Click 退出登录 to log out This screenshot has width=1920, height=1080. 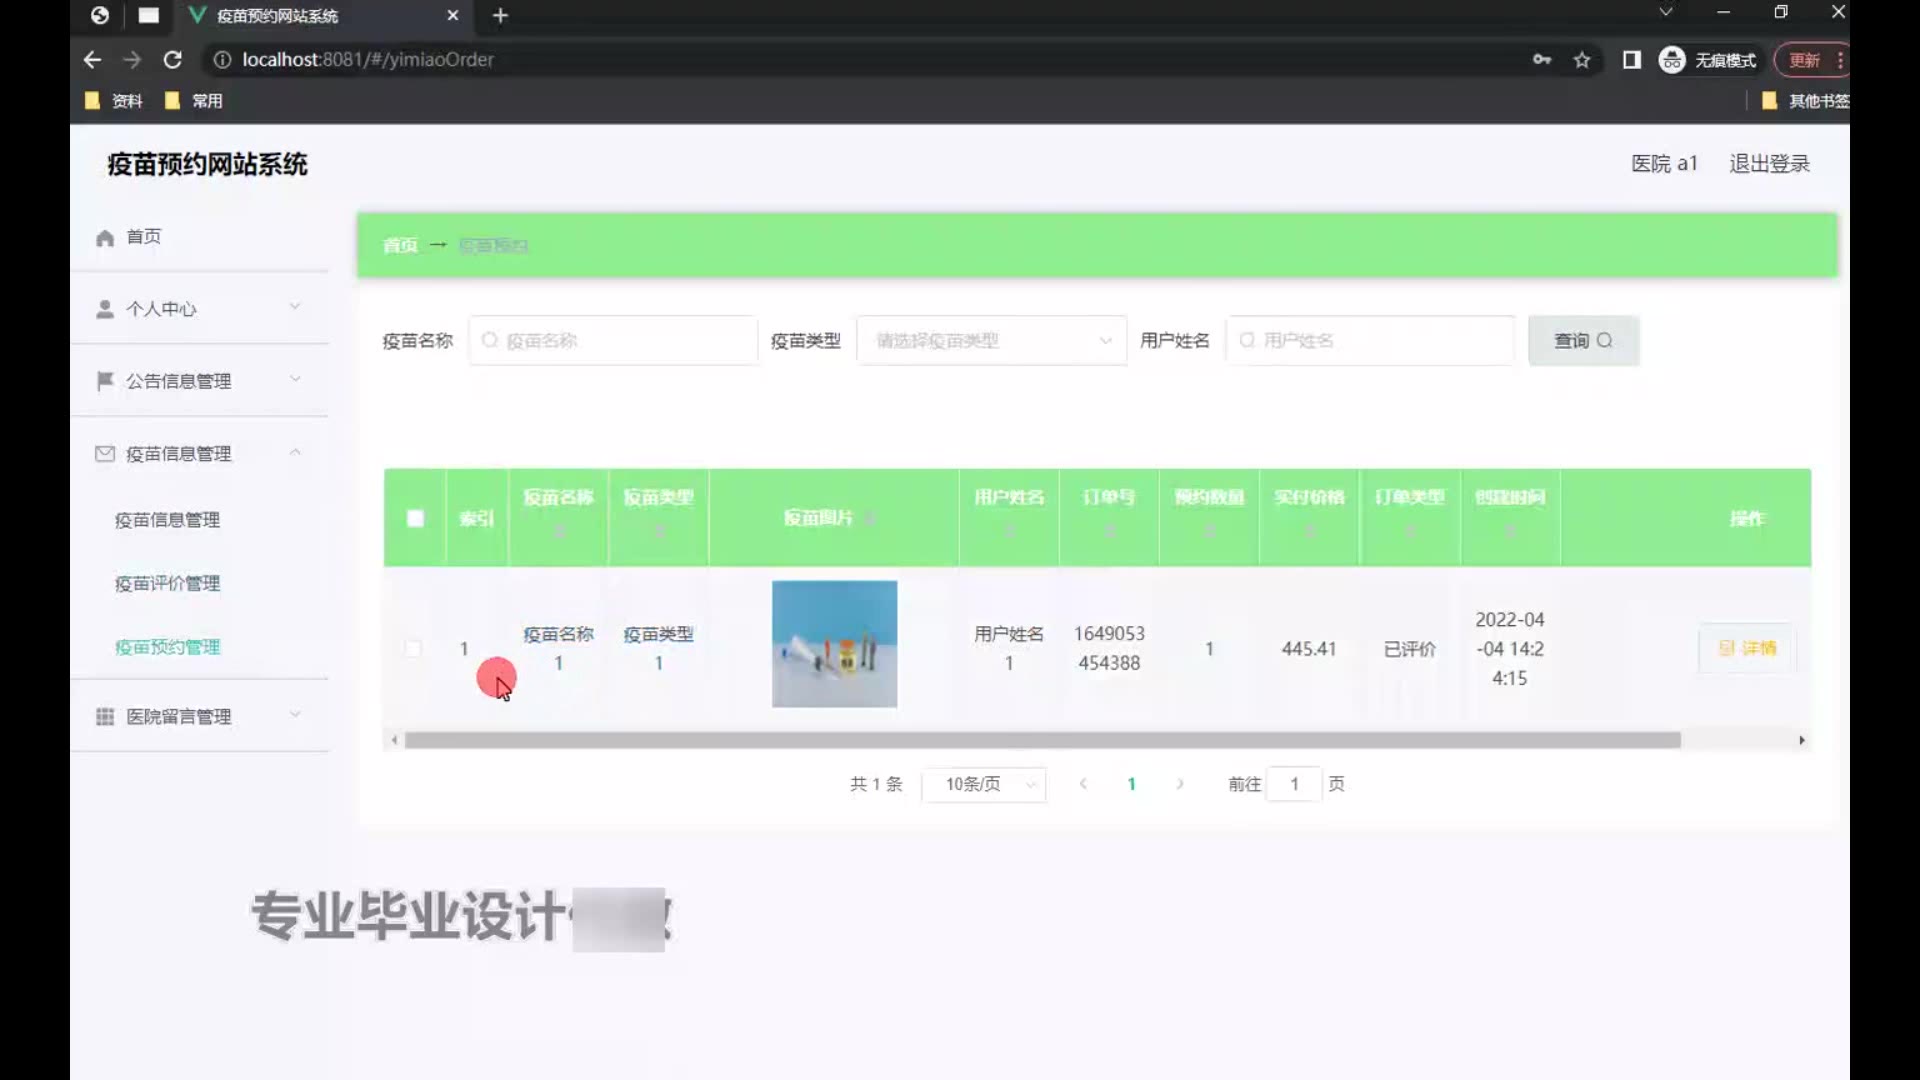pyautogui.click(x=1769, y=164)
